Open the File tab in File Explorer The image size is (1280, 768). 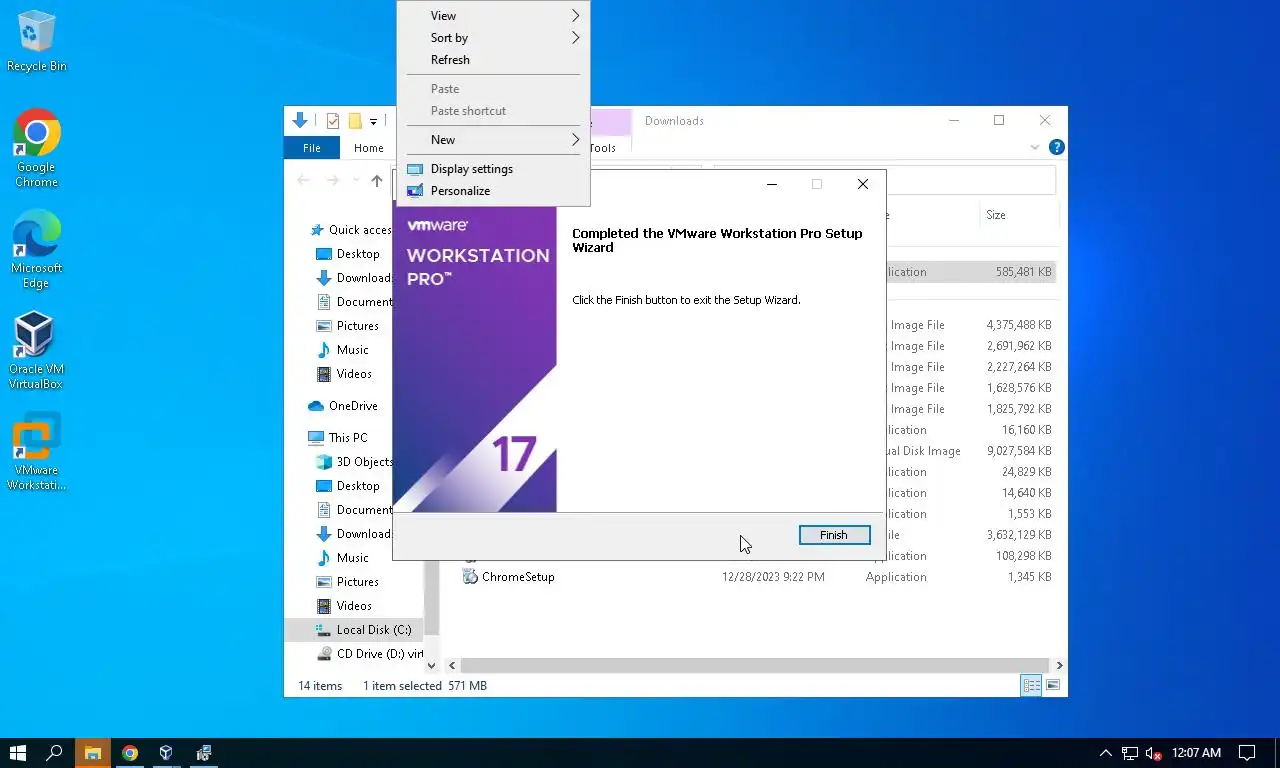(312, 148)
